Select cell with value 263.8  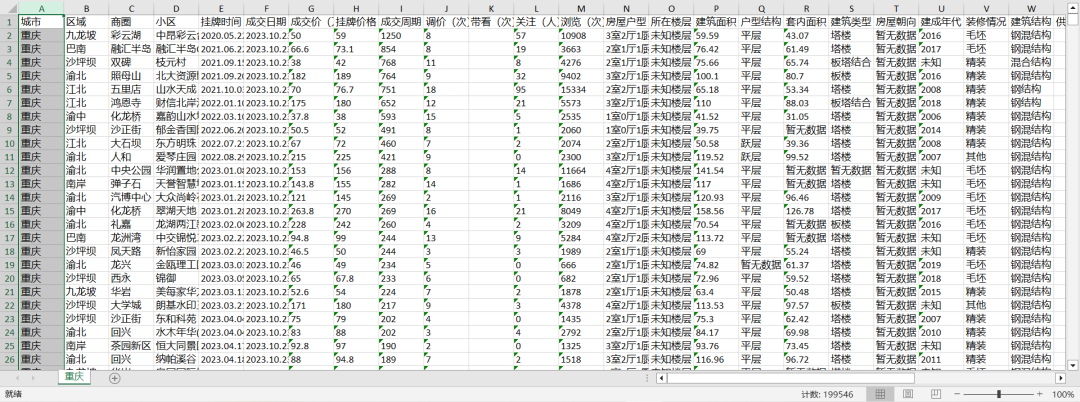click(311, 211)
